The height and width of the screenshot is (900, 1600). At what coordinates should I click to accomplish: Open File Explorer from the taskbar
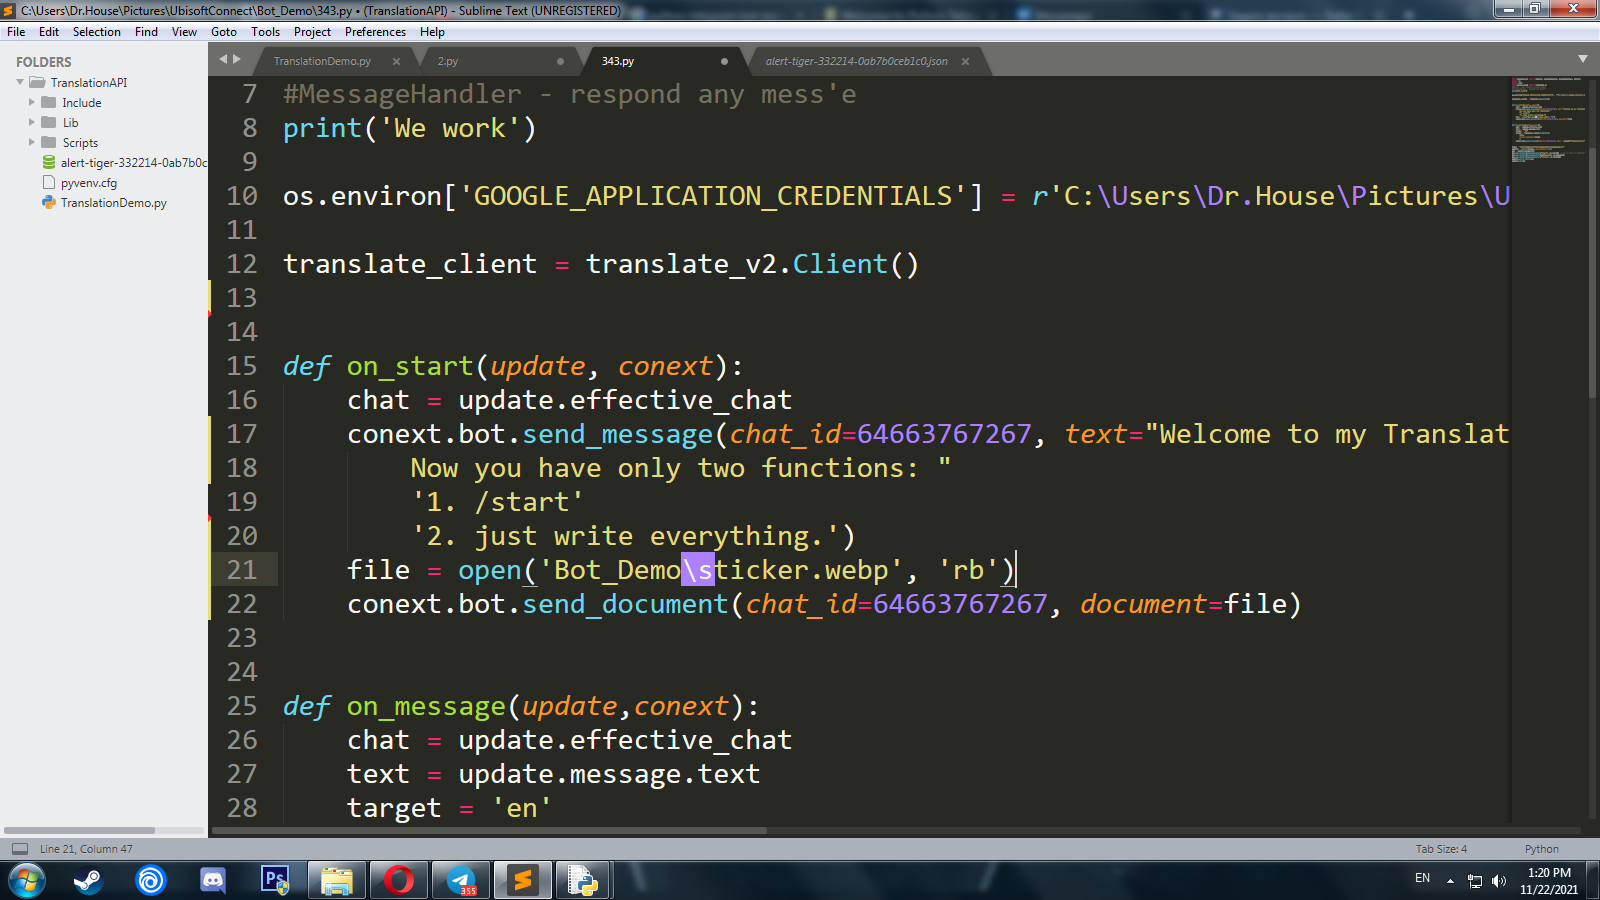coord(337,881)
